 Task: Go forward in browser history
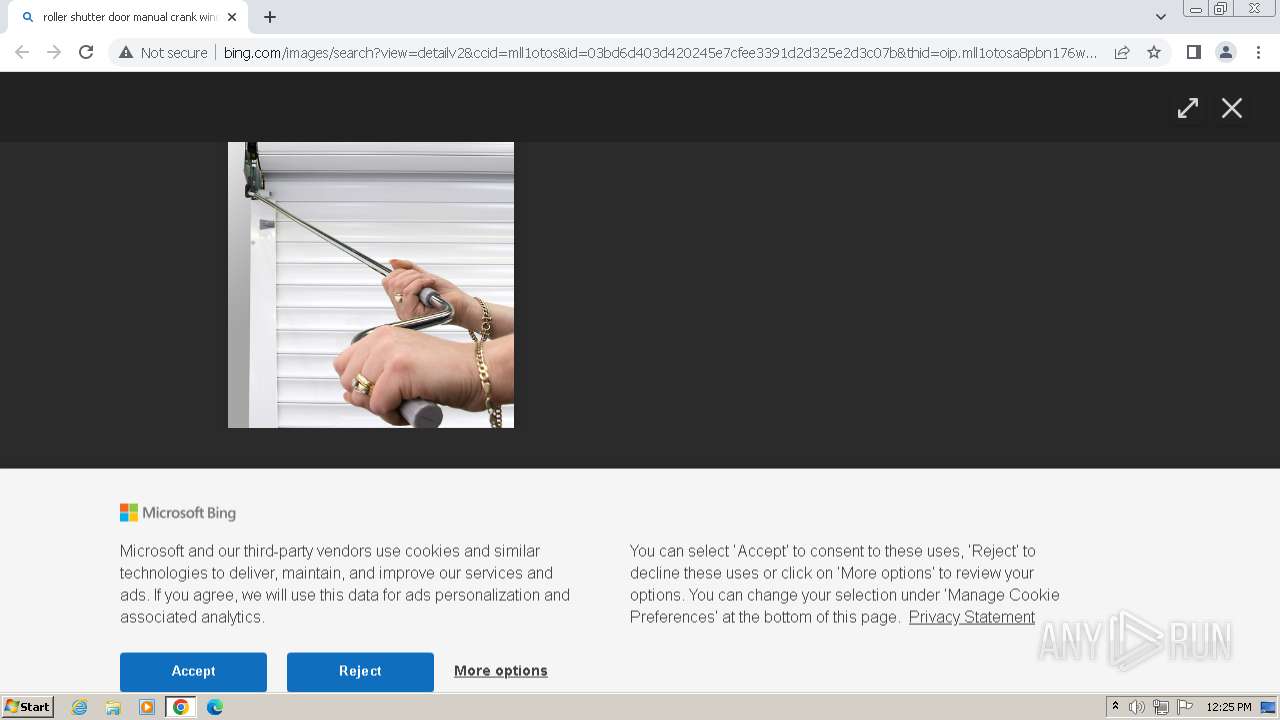click(54, 52)
